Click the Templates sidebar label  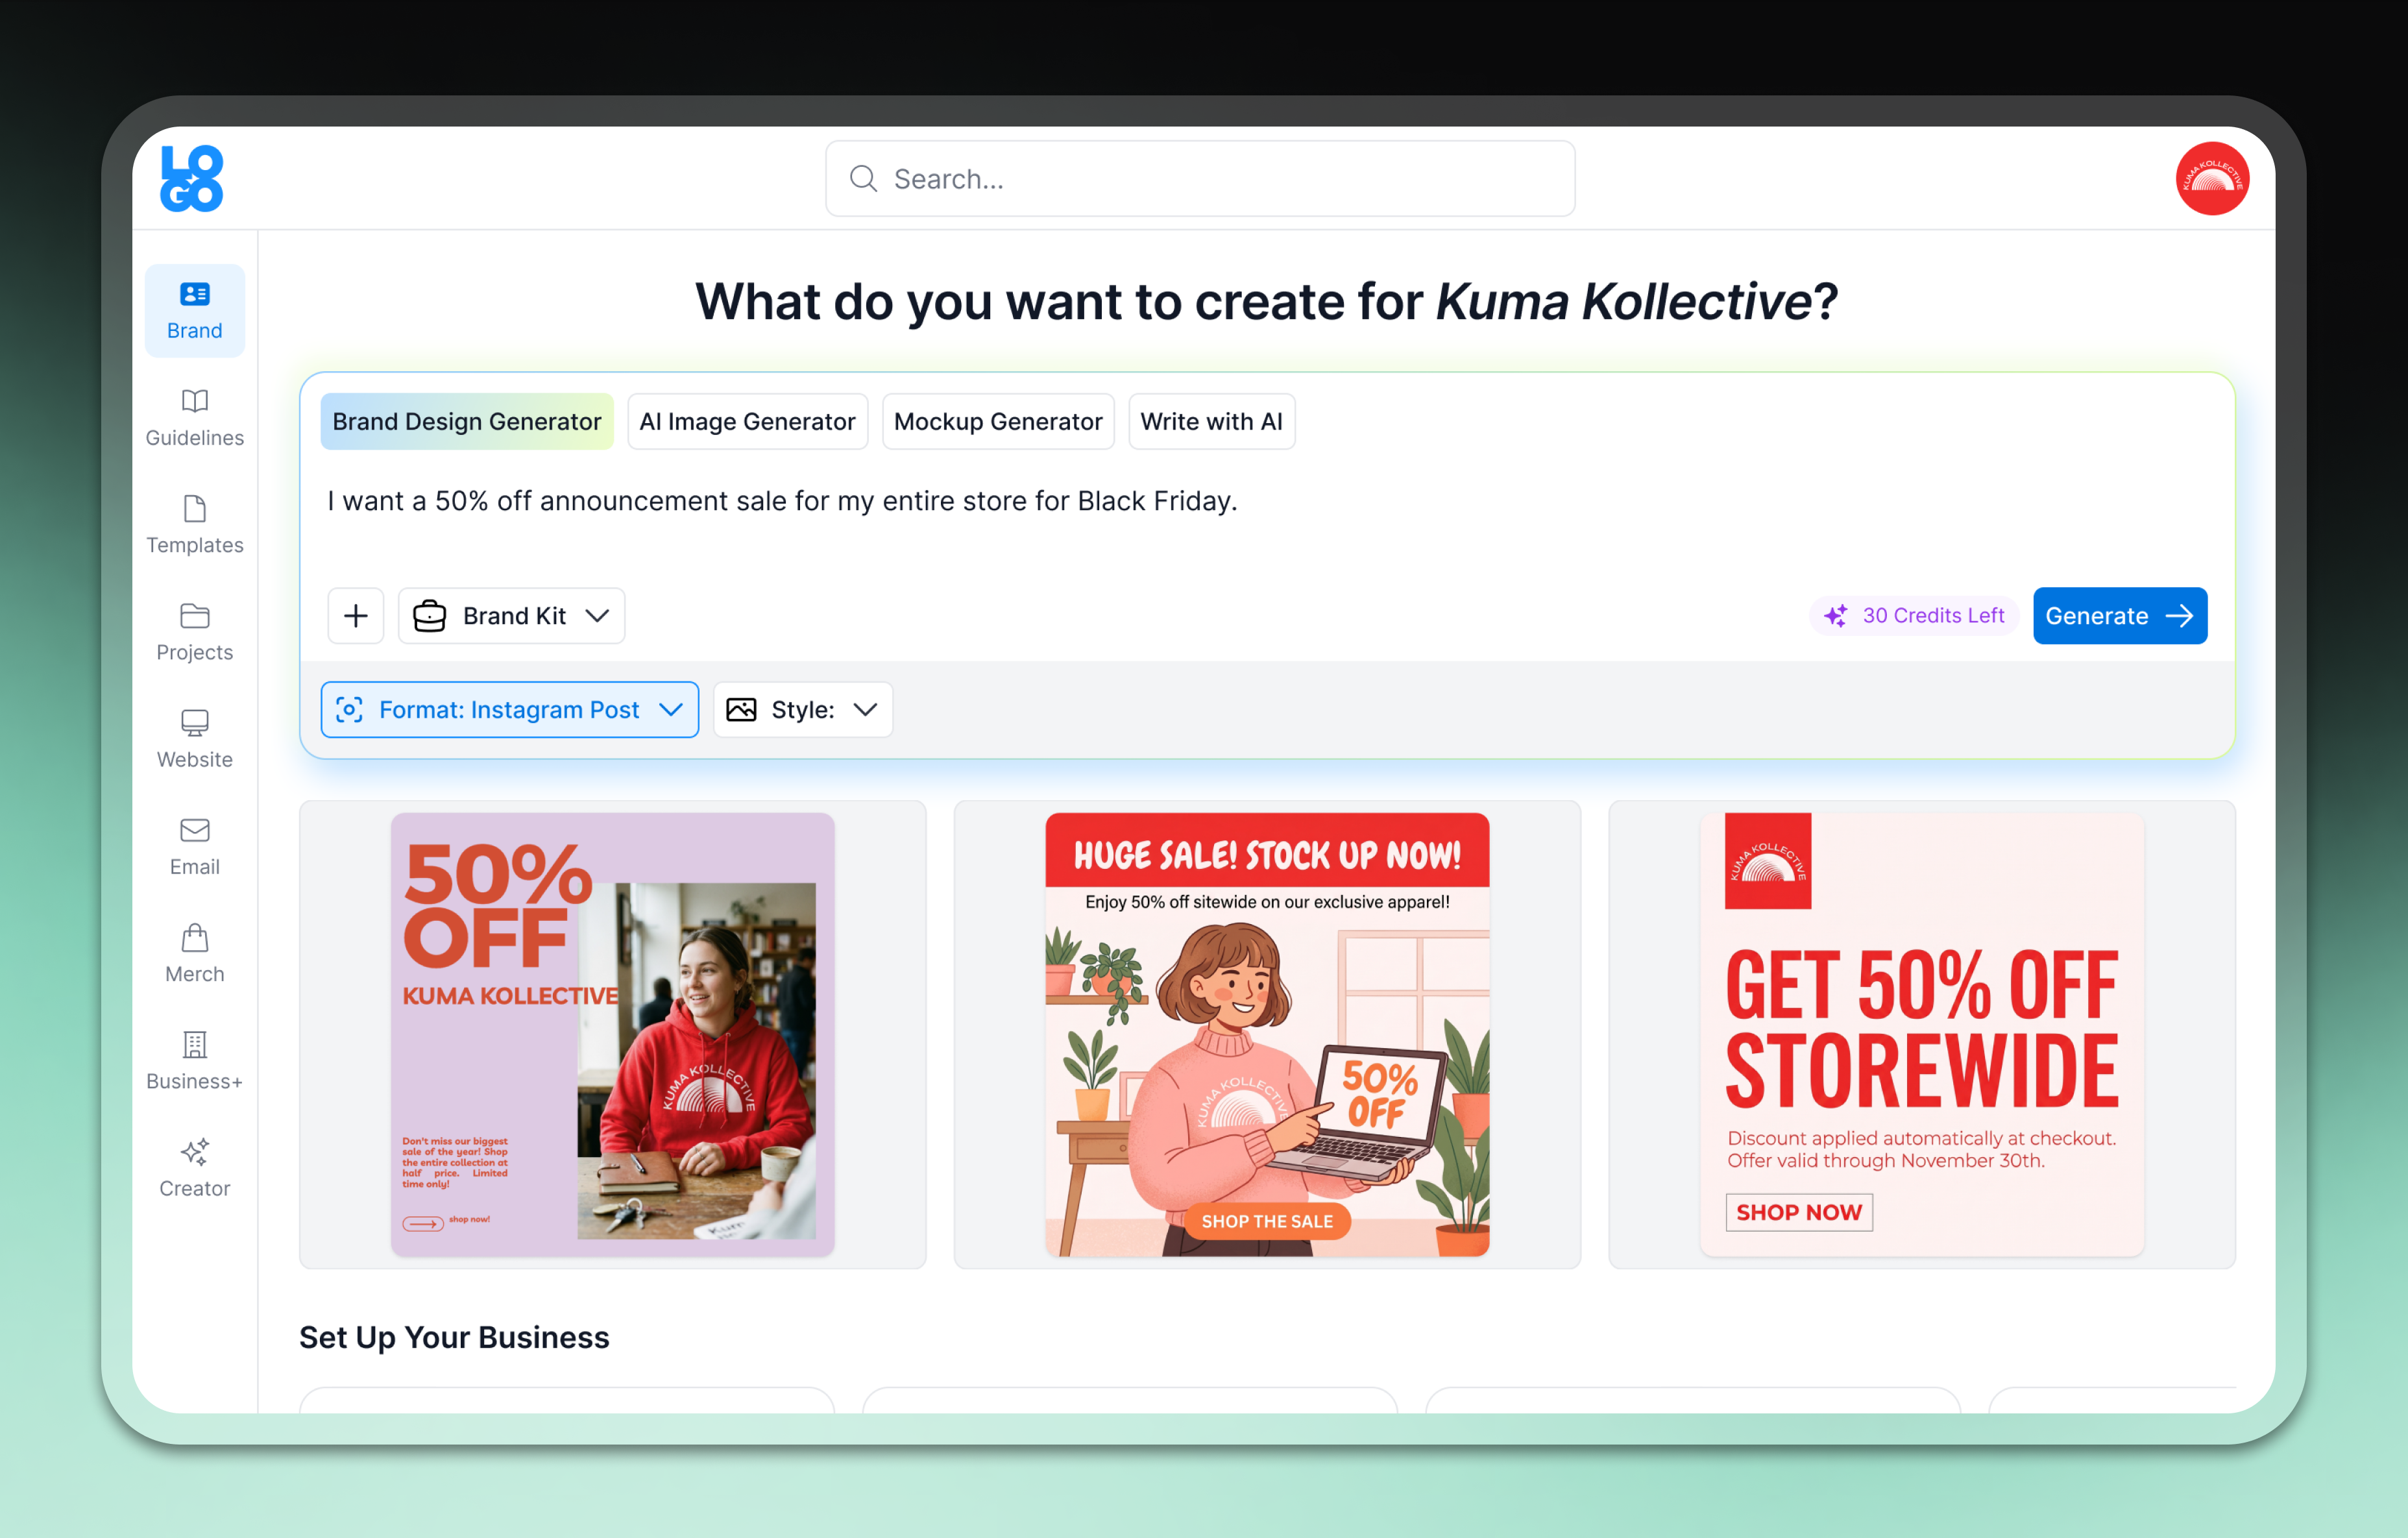click(195, 545)
